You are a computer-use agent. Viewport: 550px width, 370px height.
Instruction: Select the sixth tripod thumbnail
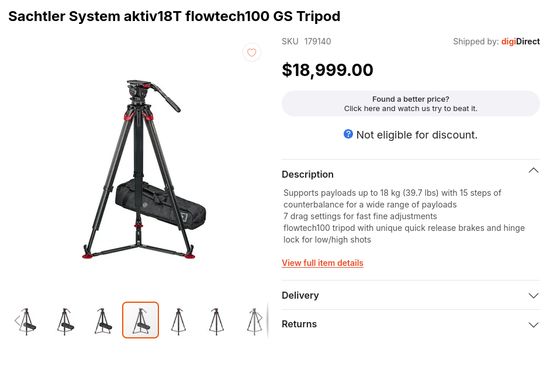(216, 321)
